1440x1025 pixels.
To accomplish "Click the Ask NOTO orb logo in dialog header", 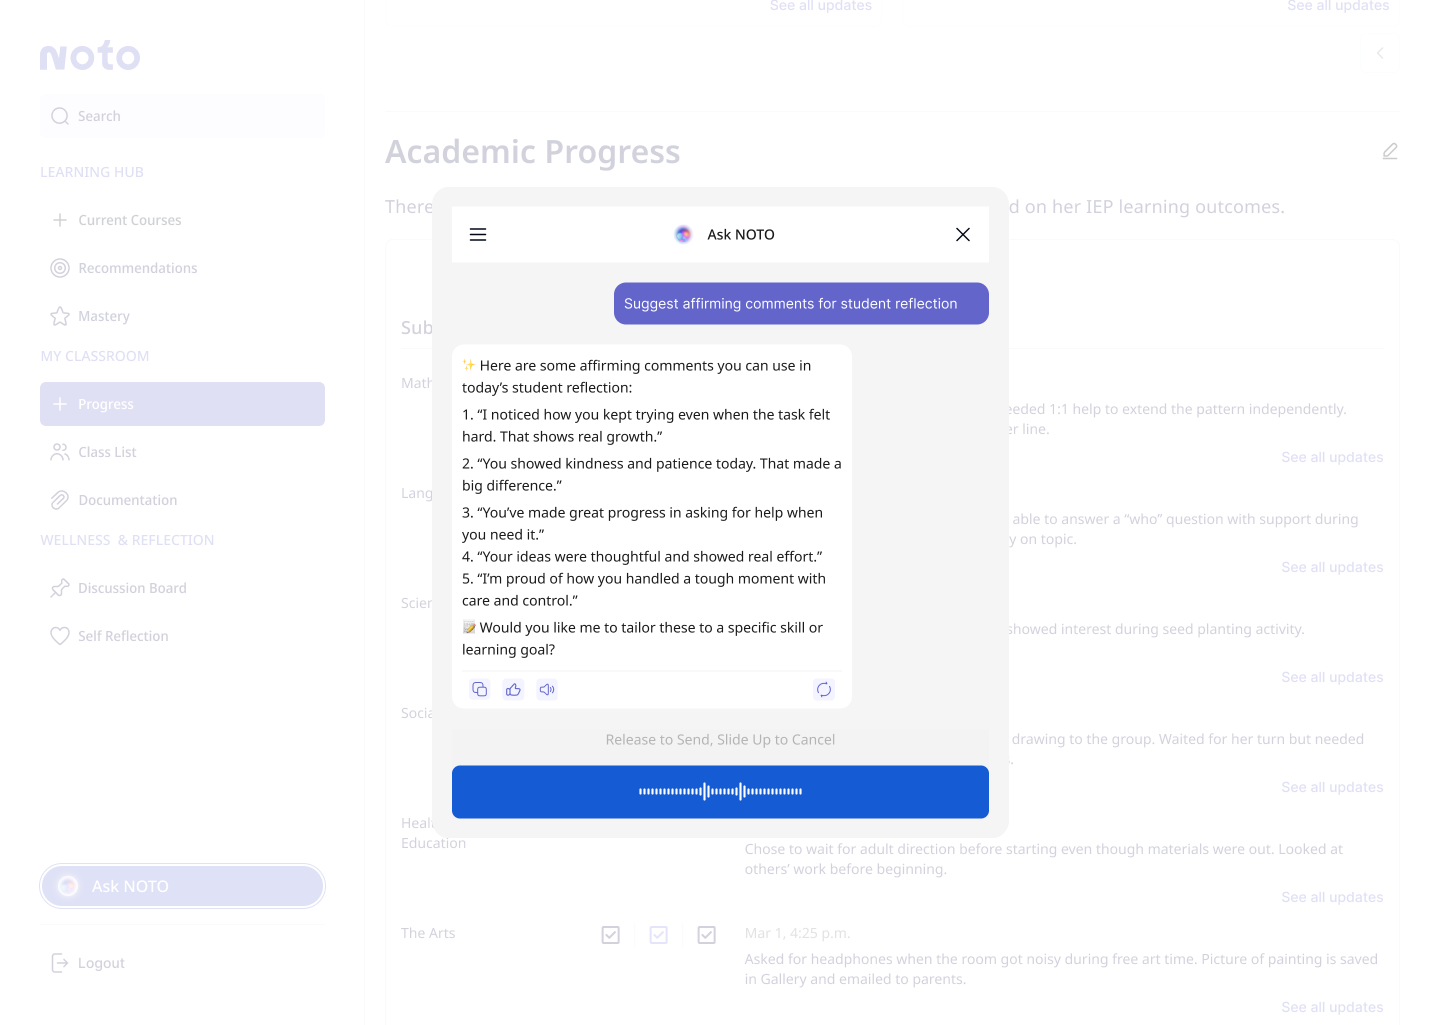I will pyautogui.click(x=683, y=235).
